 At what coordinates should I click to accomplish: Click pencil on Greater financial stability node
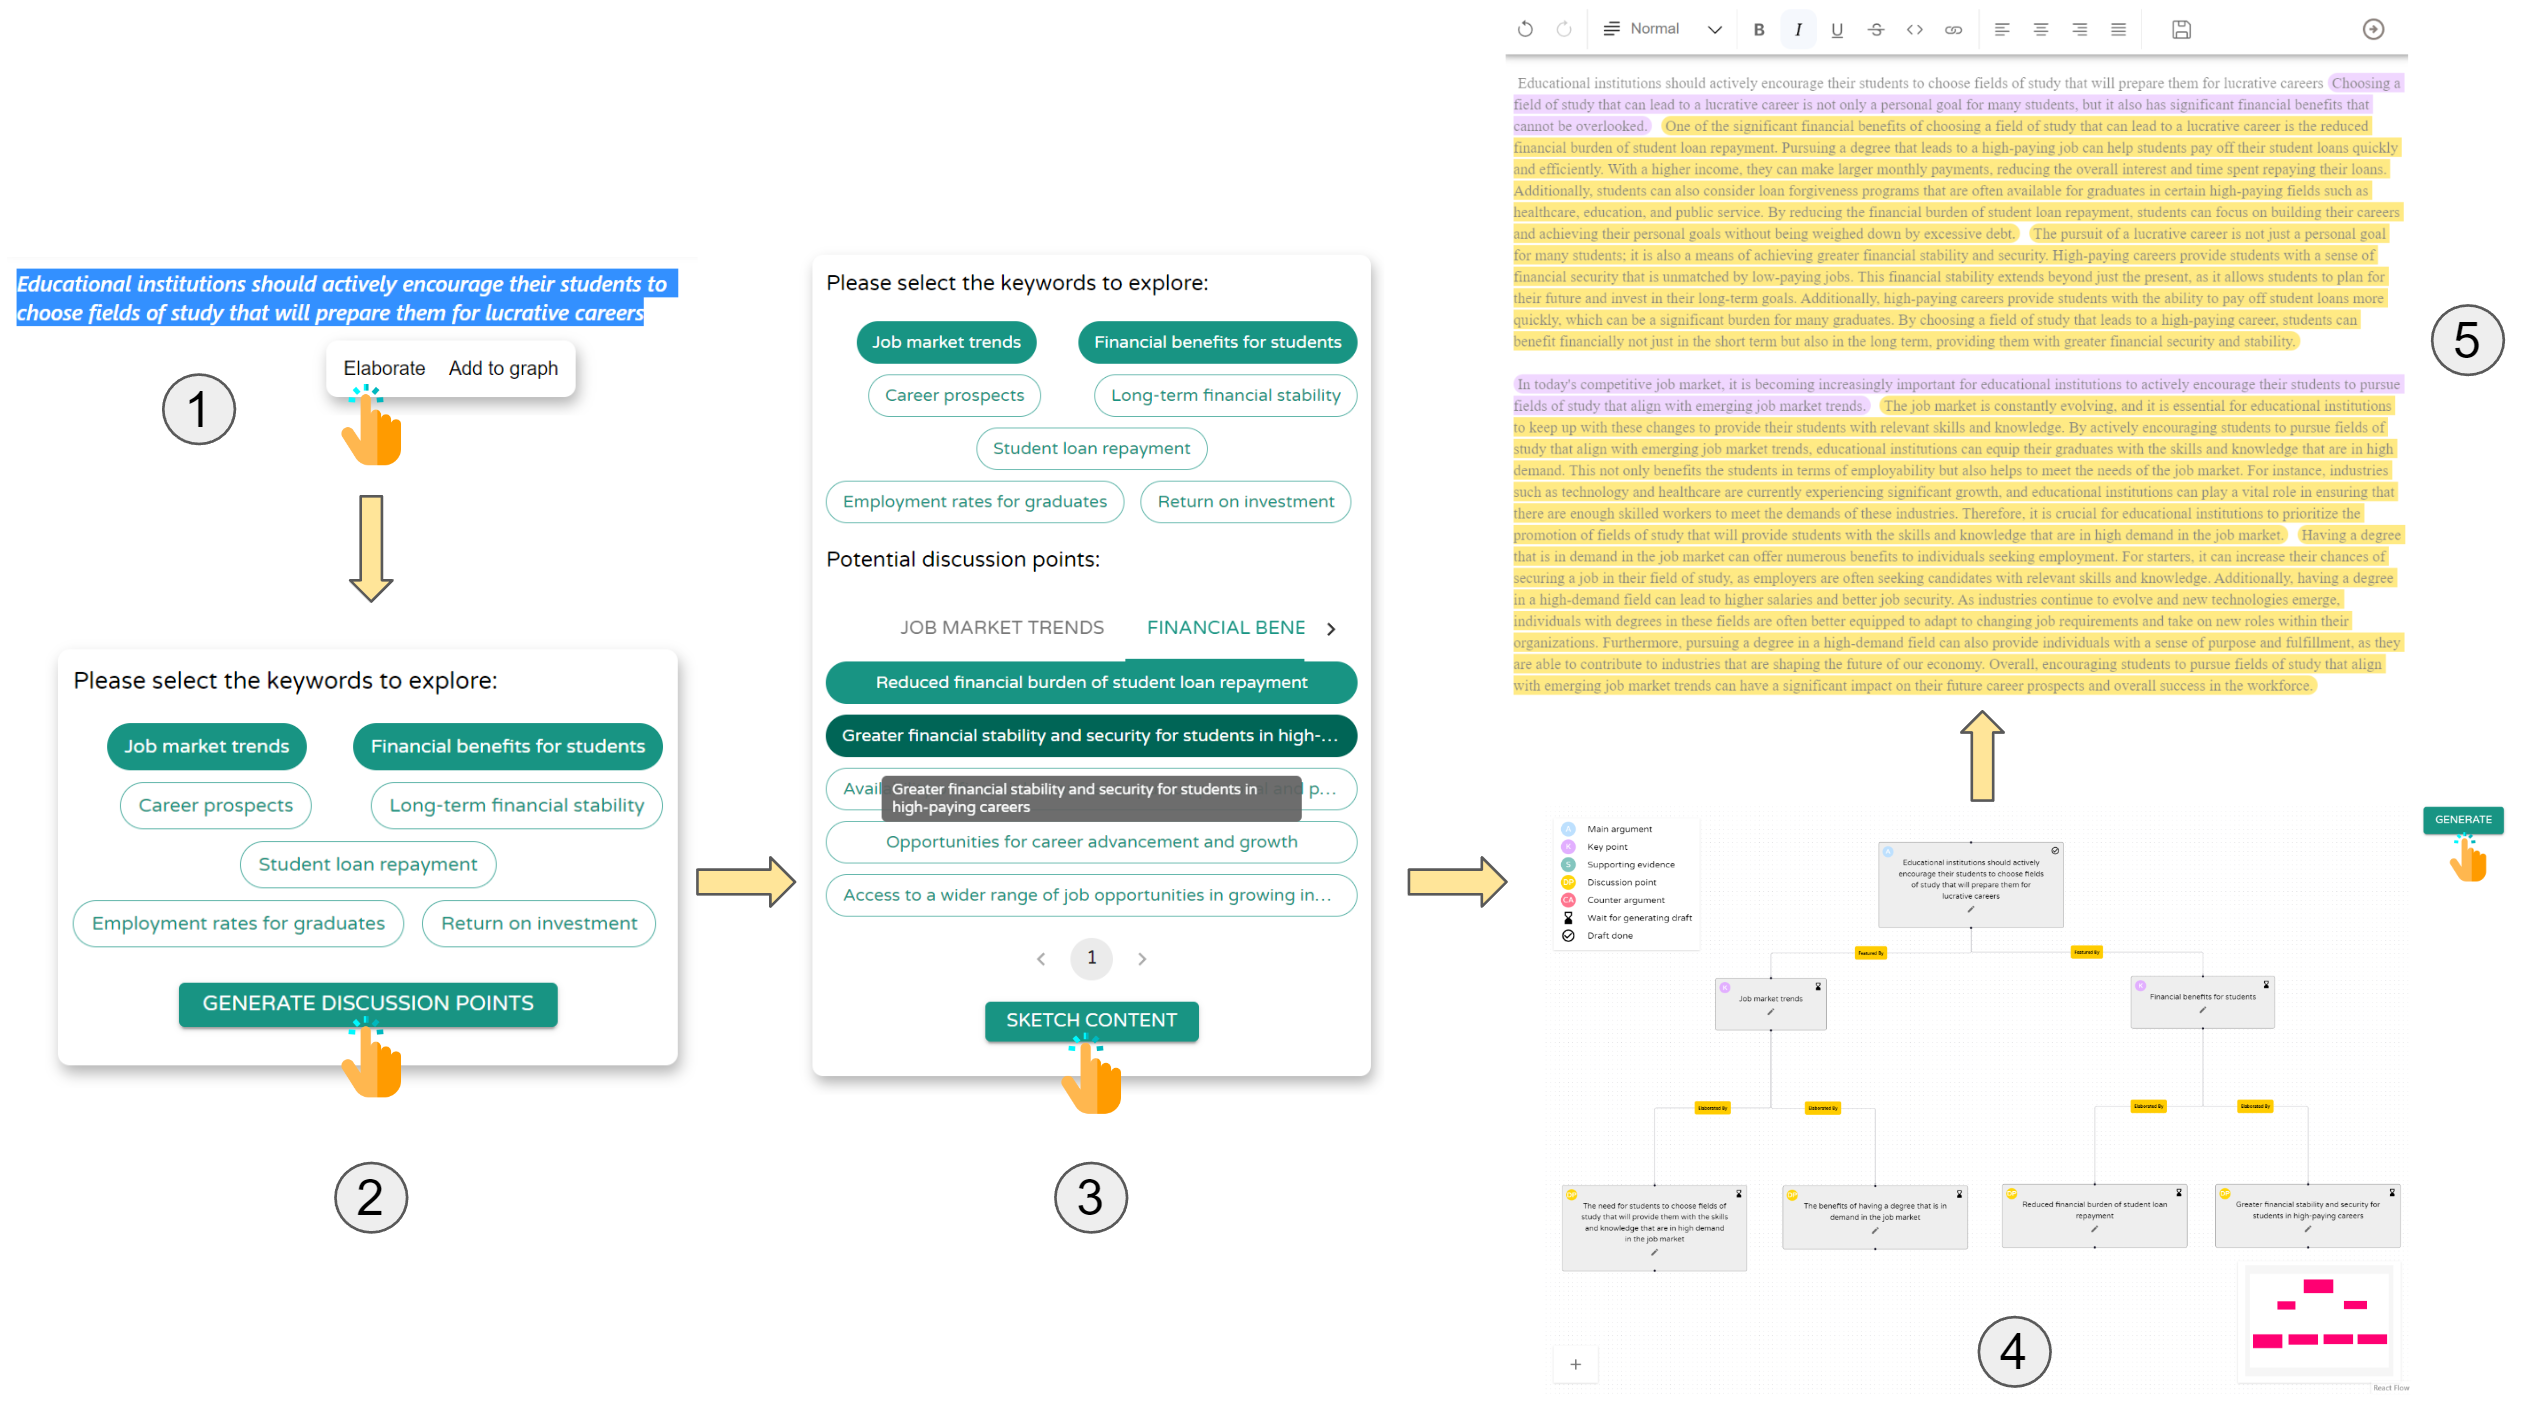[x=2307, y=1229]
